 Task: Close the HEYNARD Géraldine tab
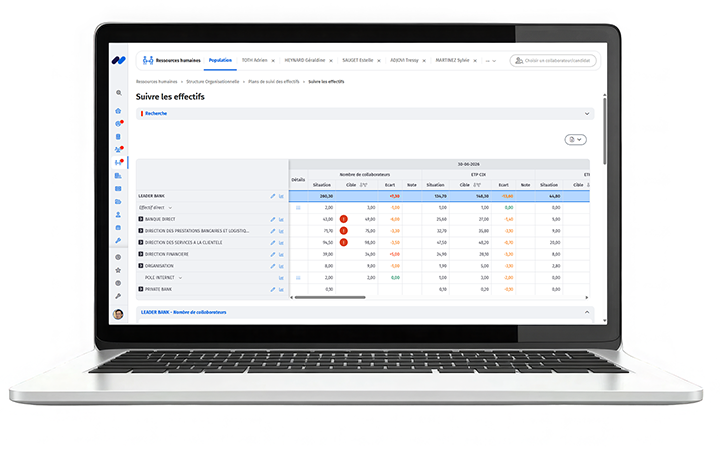click(331, 61)
